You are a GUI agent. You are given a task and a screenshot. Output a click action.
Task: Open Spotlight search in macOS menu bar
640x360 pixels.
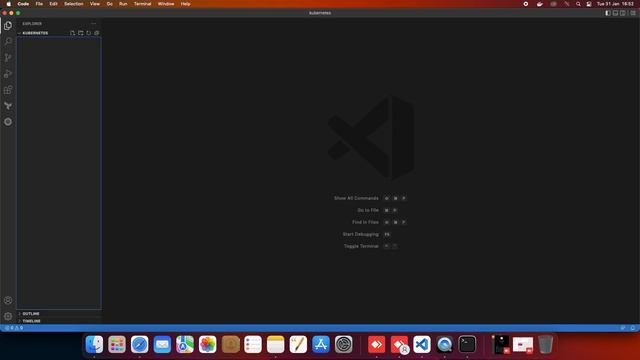click(578, 4)
